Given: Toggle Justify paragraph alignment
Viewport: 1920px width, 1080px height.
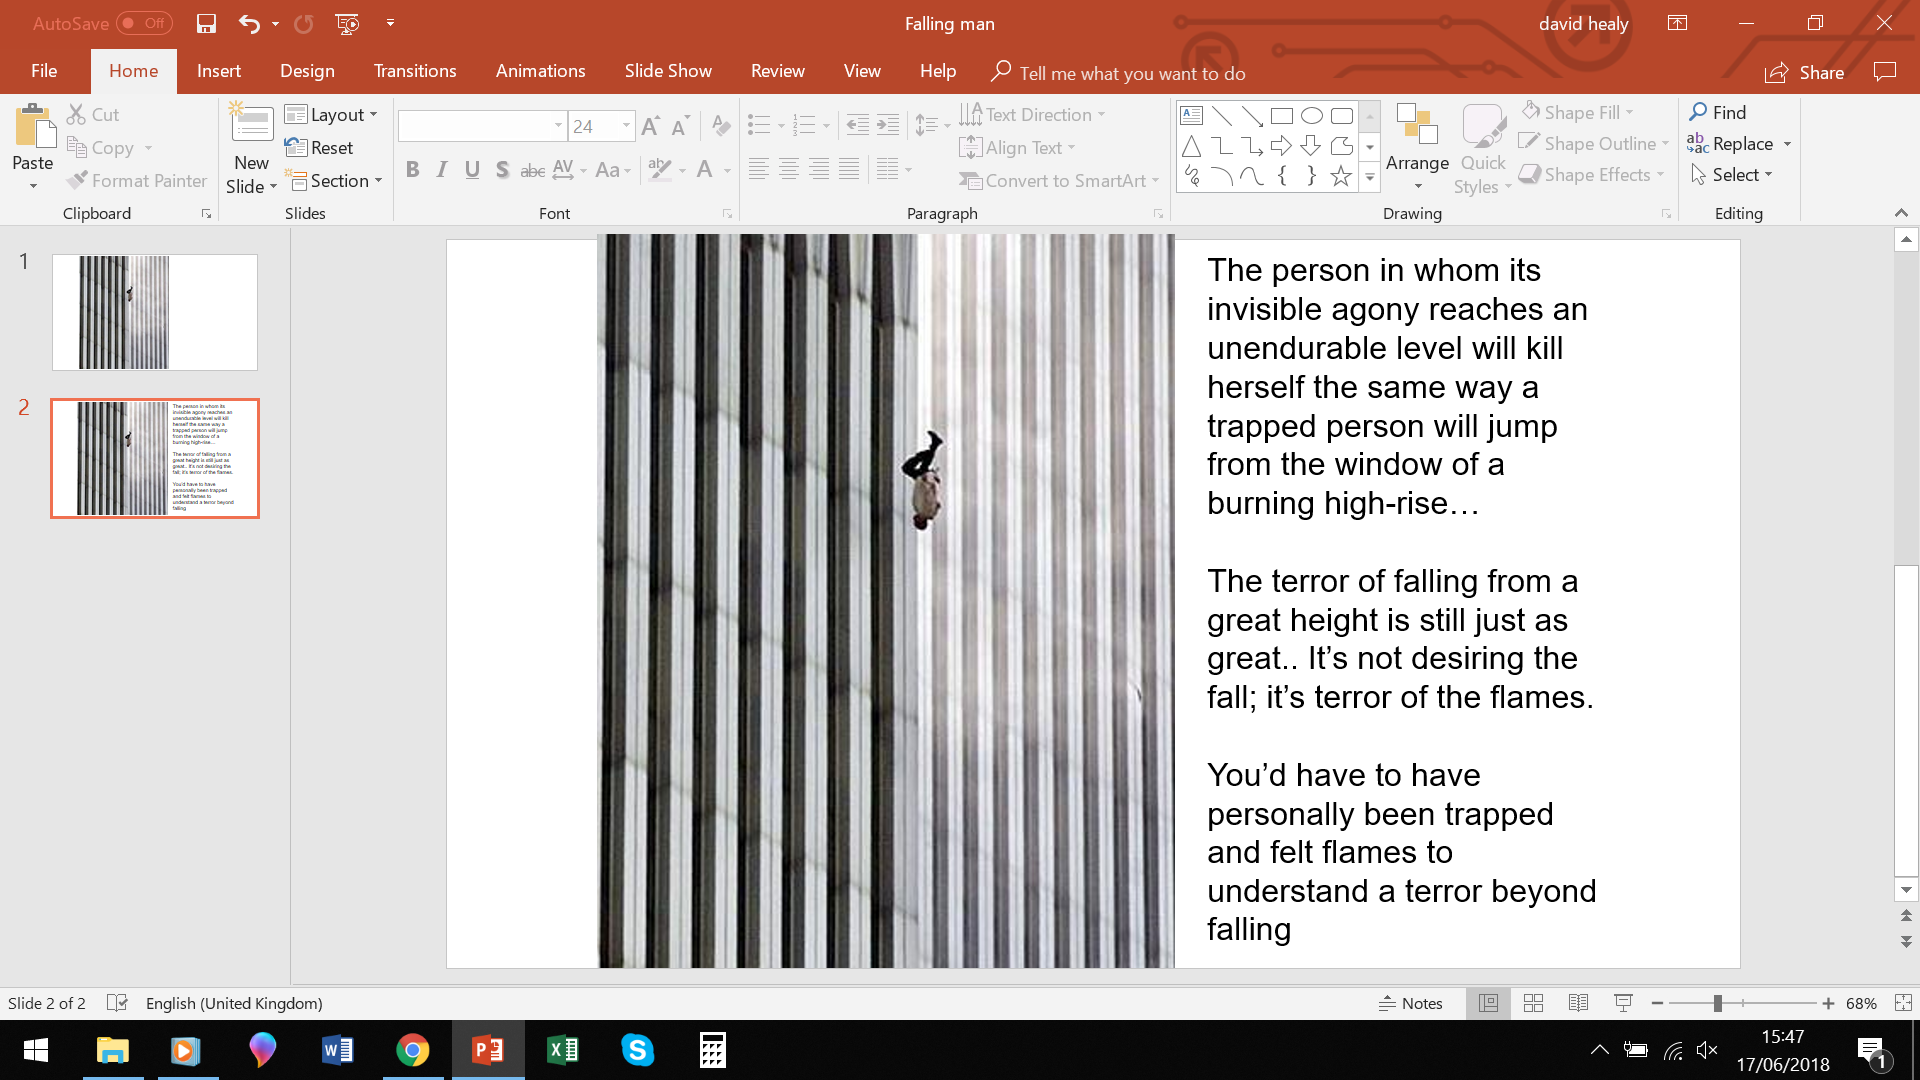Looking at the screenshot, I should point(849,170).
